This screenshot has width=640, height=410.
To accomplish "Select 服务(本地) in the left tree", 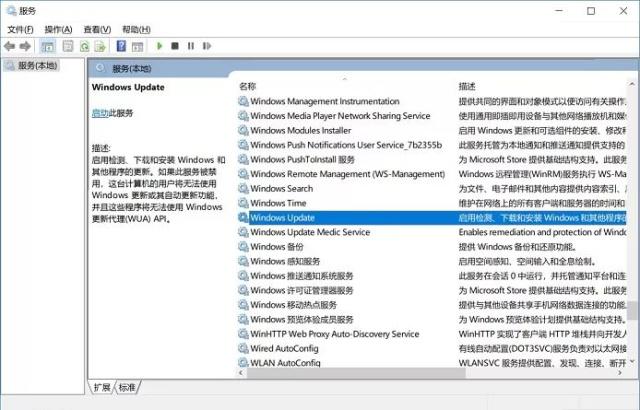I will tap(32, 66).
